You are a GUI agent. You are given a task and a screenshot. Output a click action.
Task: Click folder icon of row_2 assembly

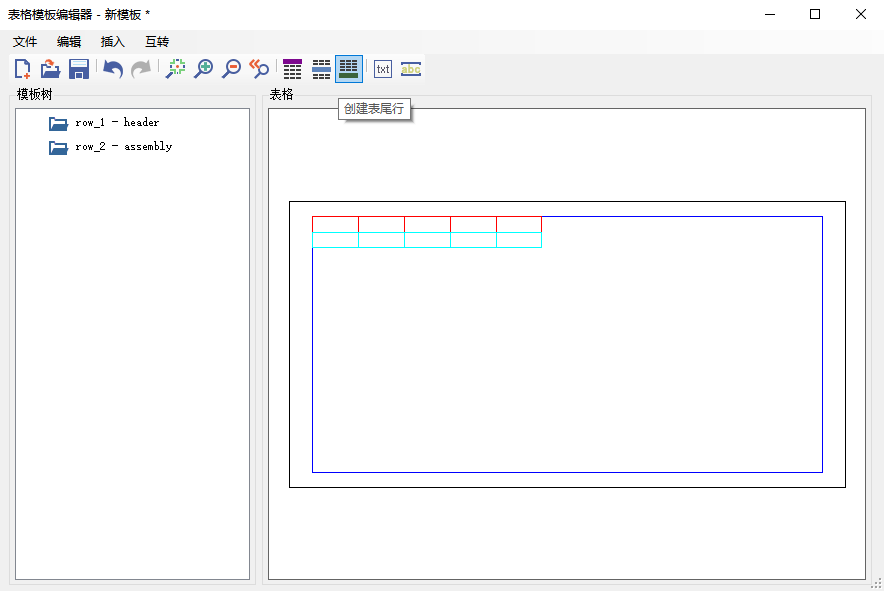click(58, 147)
